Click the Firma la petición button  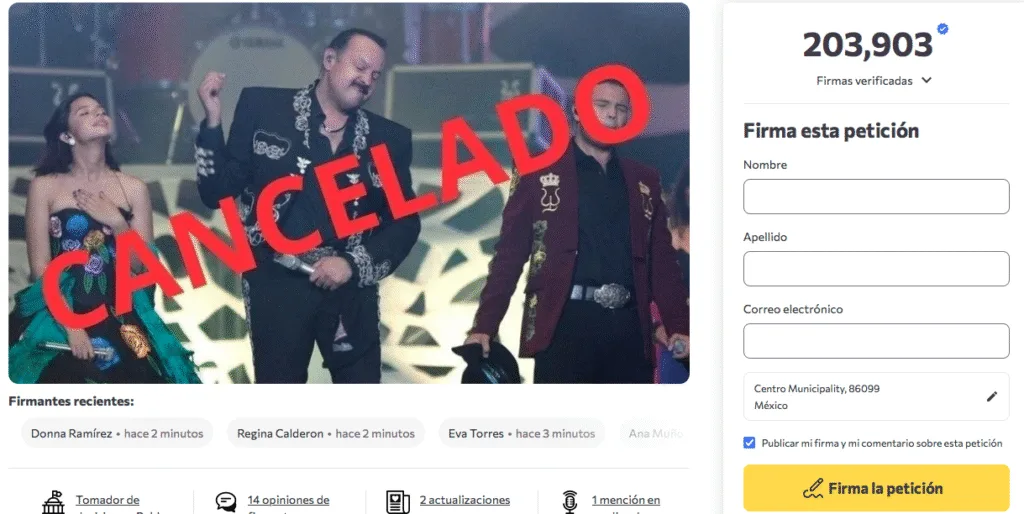[x=876, y=488]
